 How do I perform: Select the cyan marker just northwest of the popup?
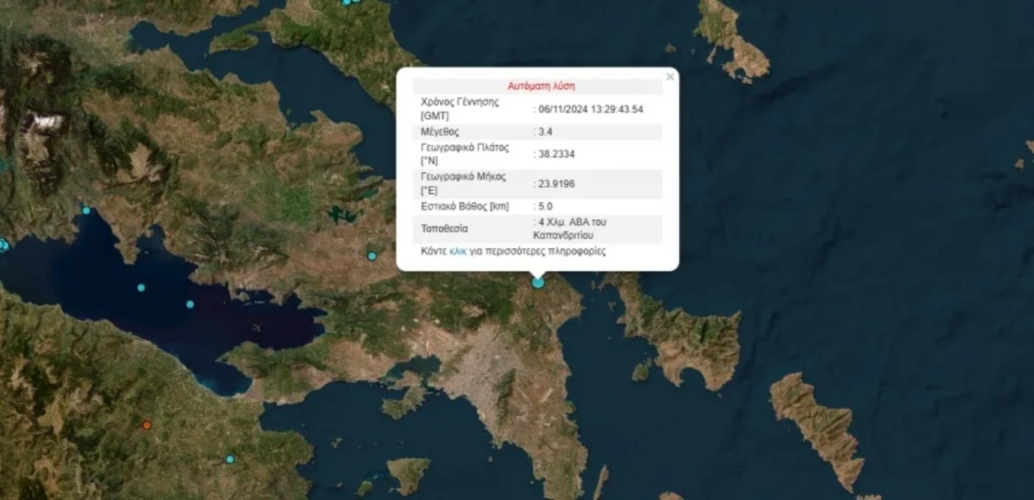pyautogui.click(x=372, y=256)
